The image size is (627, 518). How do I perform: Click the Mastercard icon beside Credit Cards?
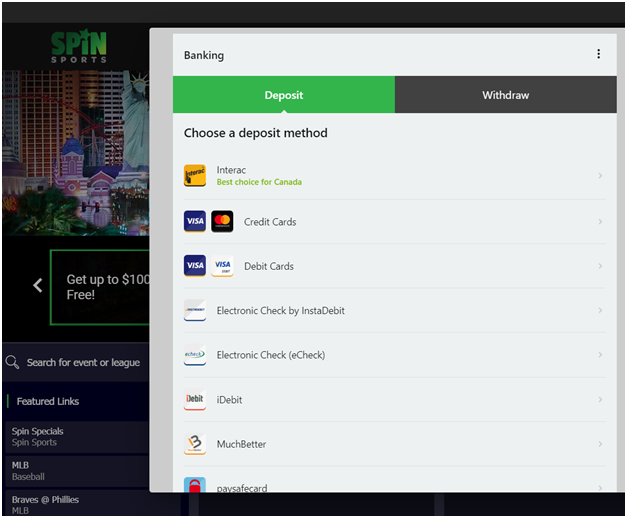tap(222, 221)
